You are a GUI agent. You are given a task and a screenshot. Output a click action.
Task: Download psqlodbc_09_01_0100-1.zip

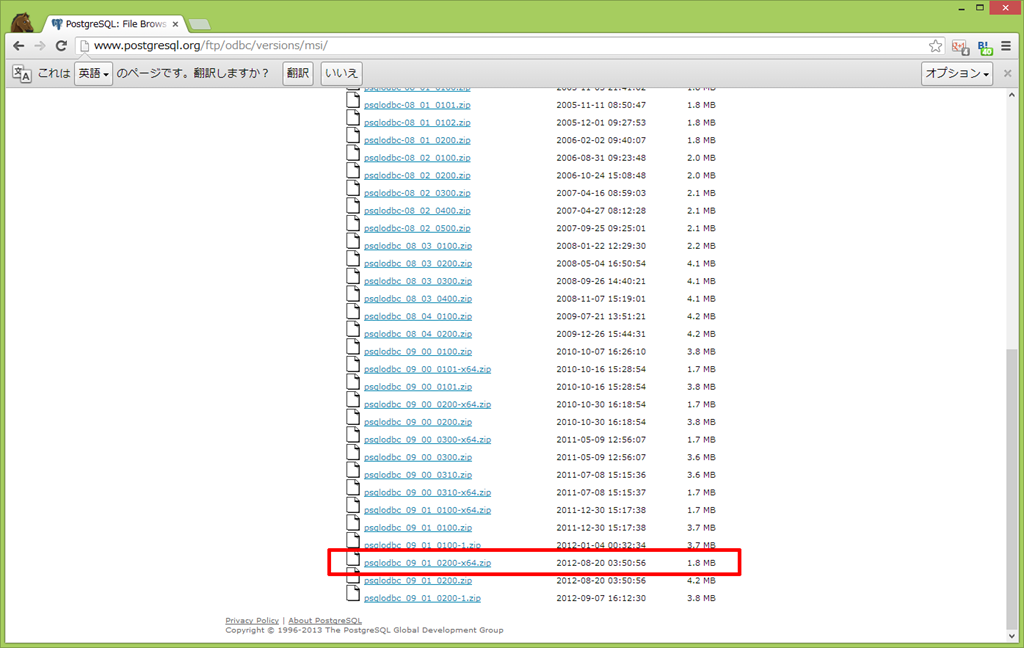[x=423, y=545]
